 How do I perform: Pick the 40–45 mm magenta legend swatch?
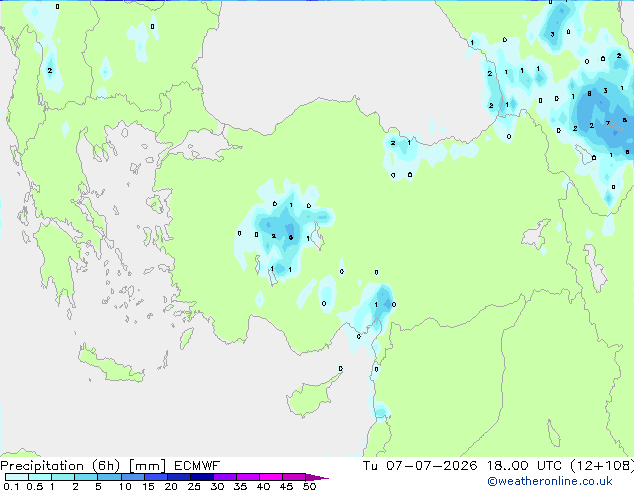(271, 477)
